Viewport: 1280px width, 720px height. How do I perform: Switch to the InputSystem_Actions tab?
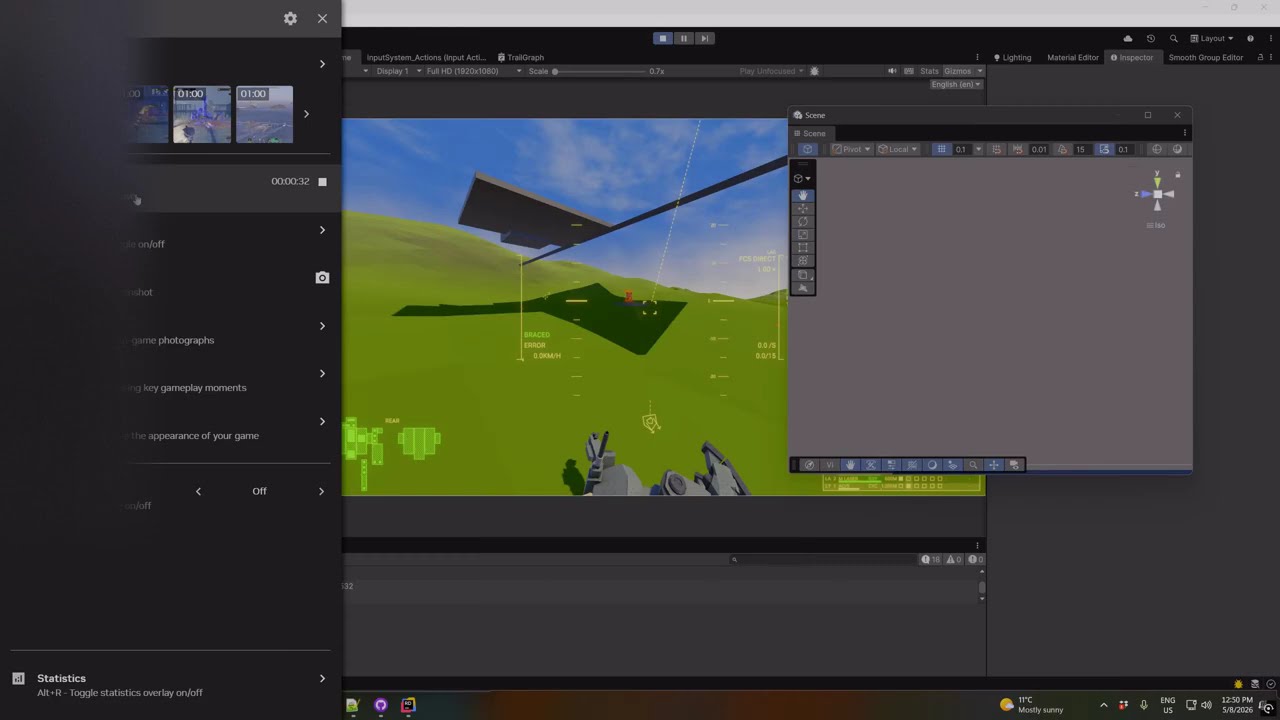click(x=426, y=57)
